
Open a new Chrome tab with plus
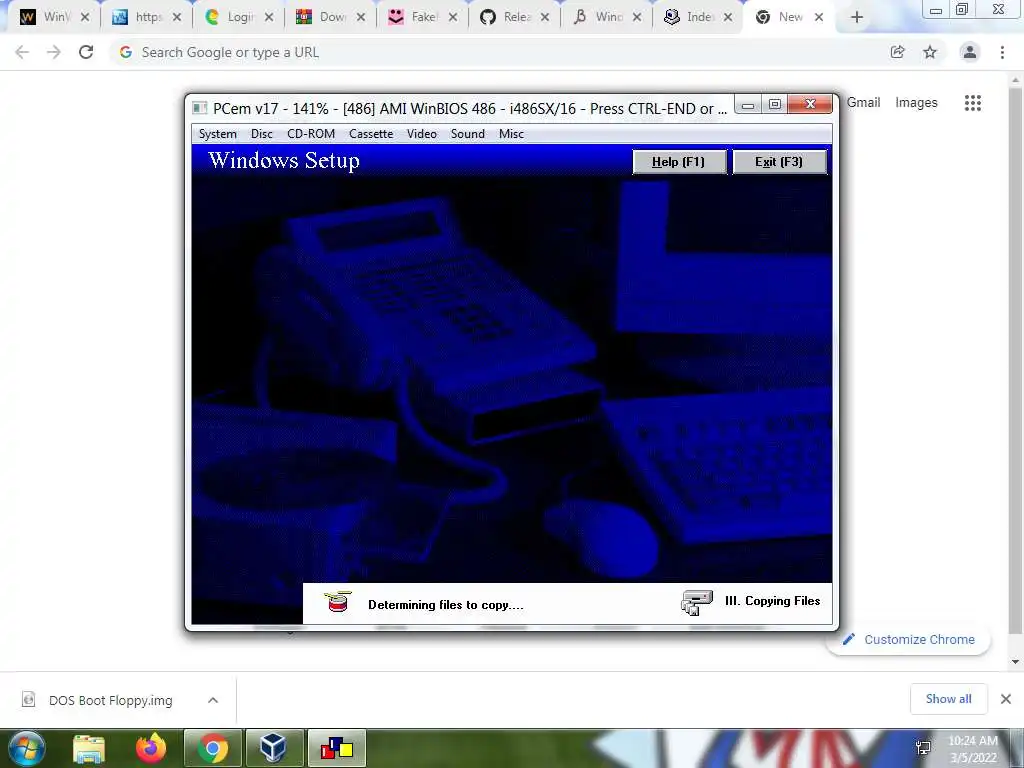click(857, 18)
